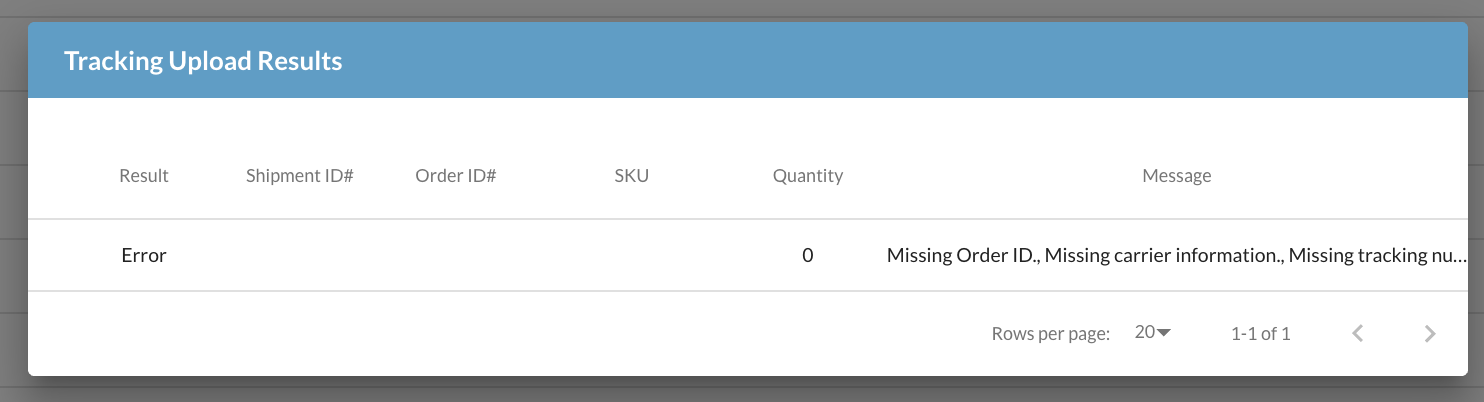Click the 1-1 of 1 pagination text
1484x402 pixels.
coord(1261,334)
